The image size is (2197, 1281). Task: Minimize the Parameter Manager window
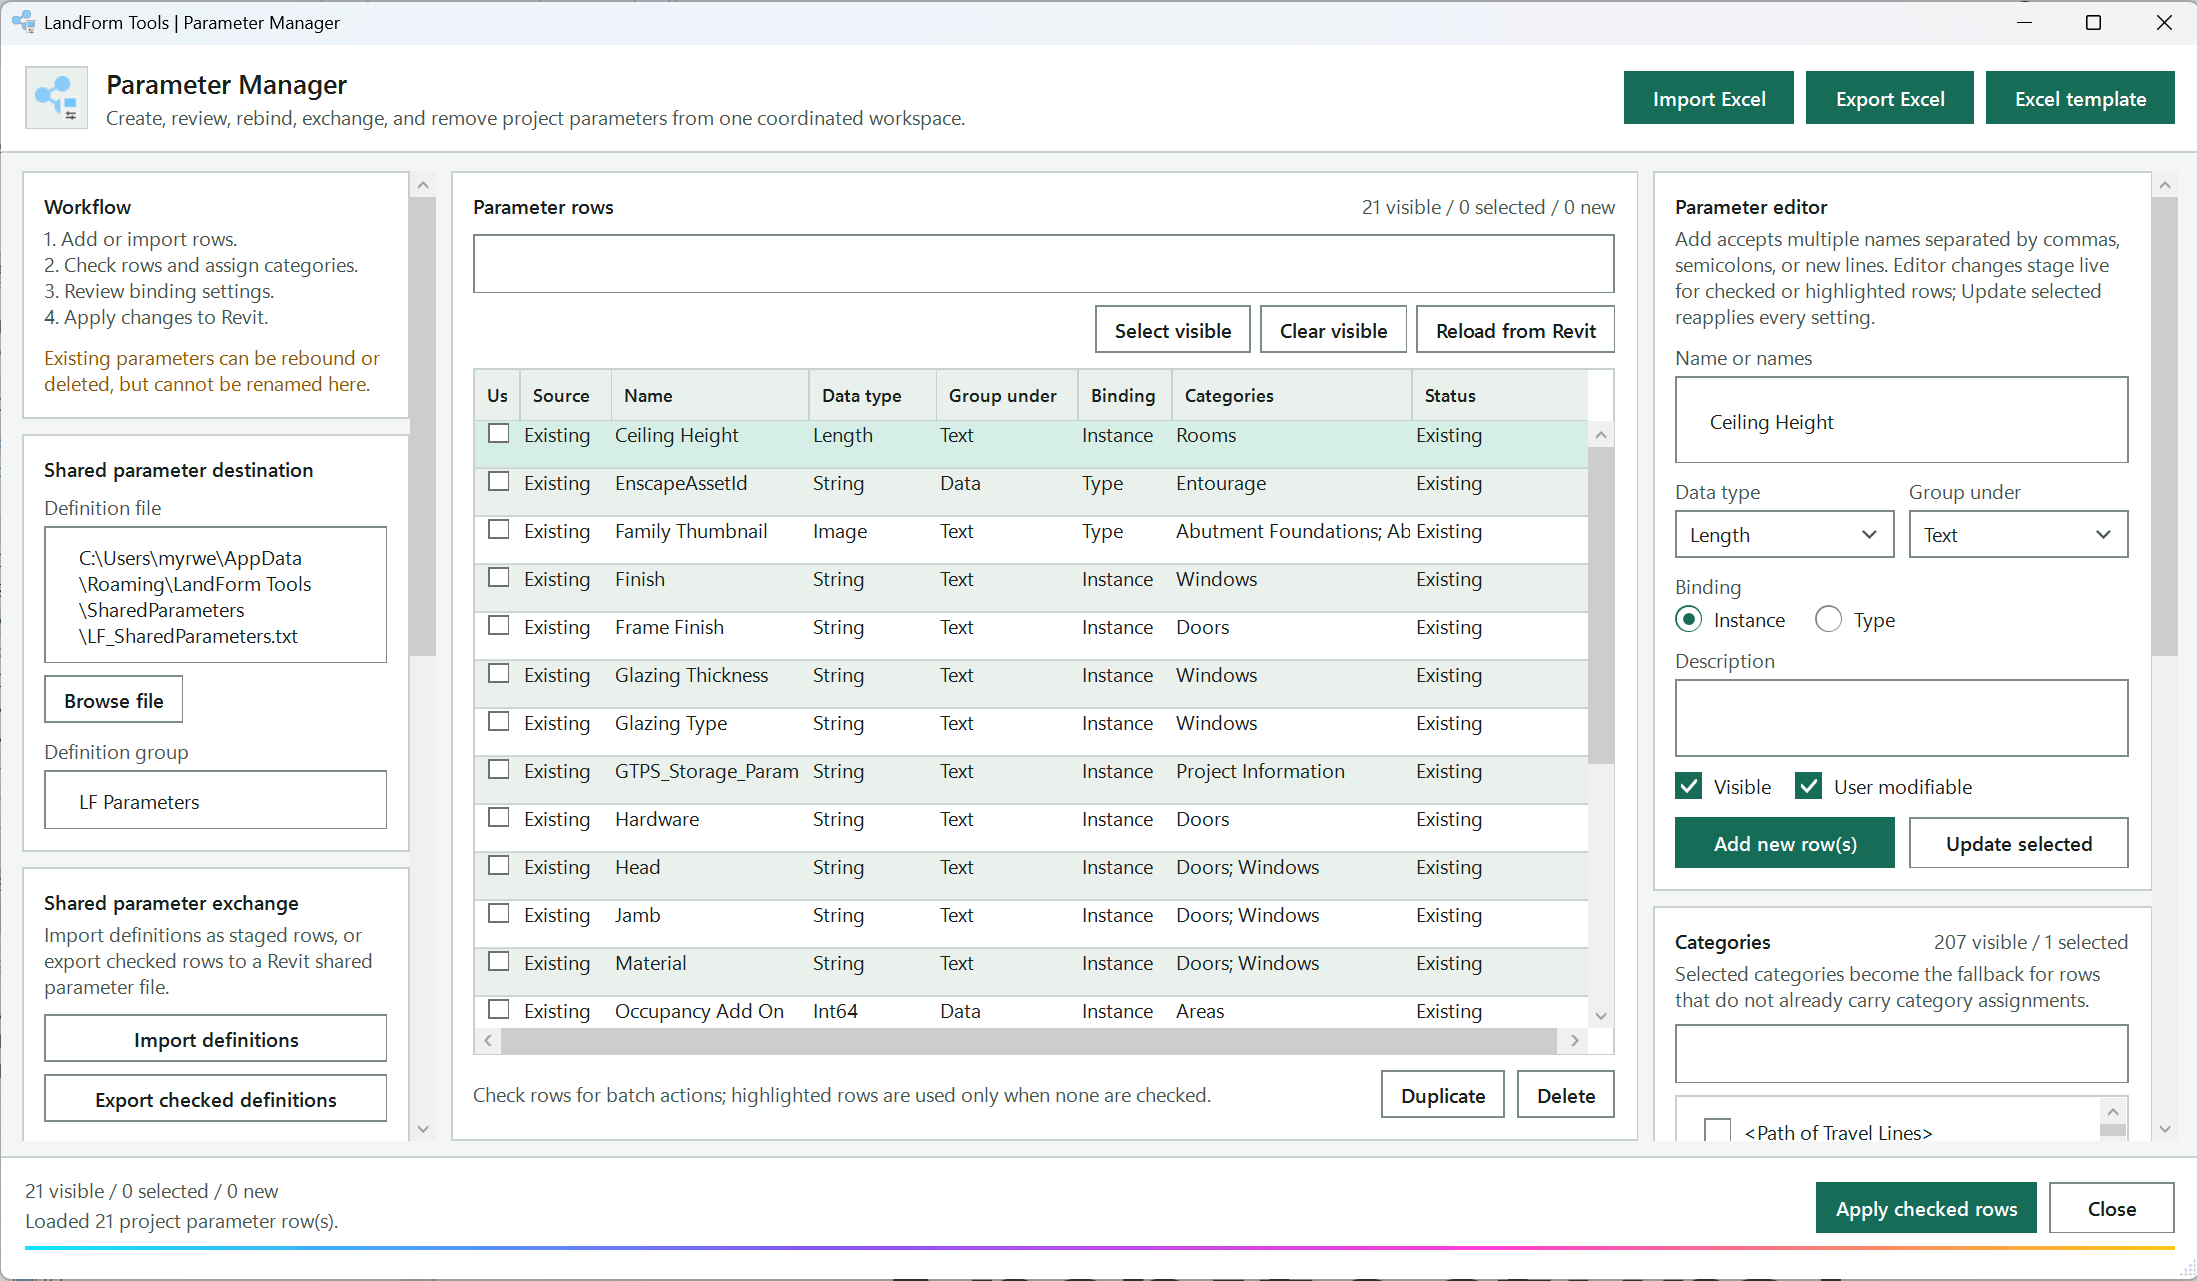click(2025, 22)
